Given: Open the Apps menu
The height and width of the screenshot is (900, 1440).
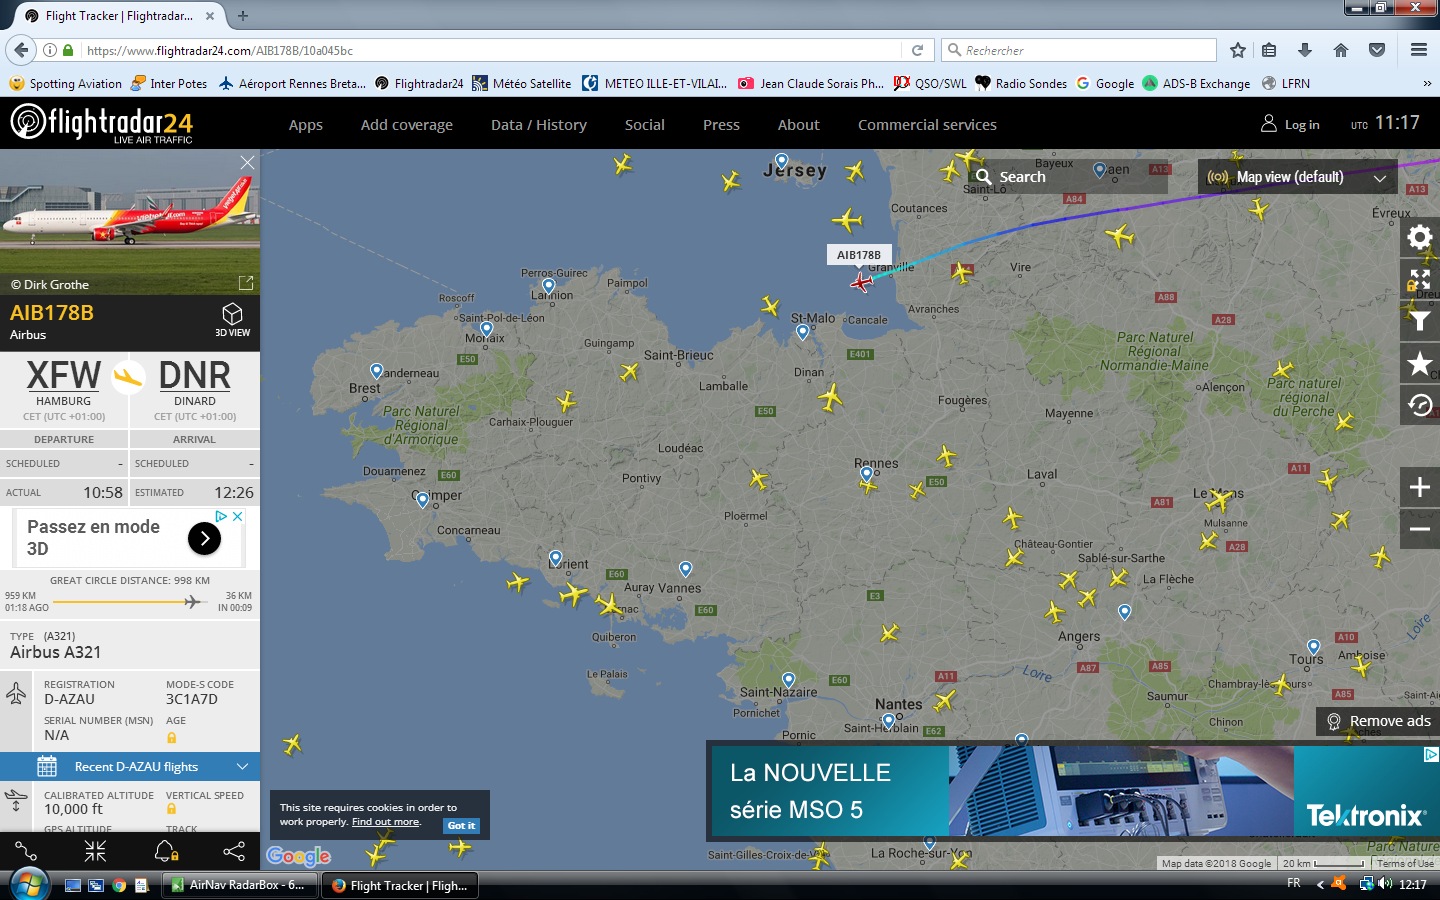Looking at the screenshot, I should 305,125.
